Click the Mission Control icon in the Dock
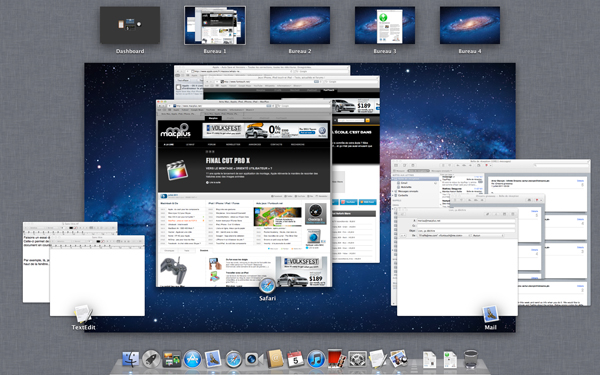This screenshot has height=375, width=600. pos(172,359)
